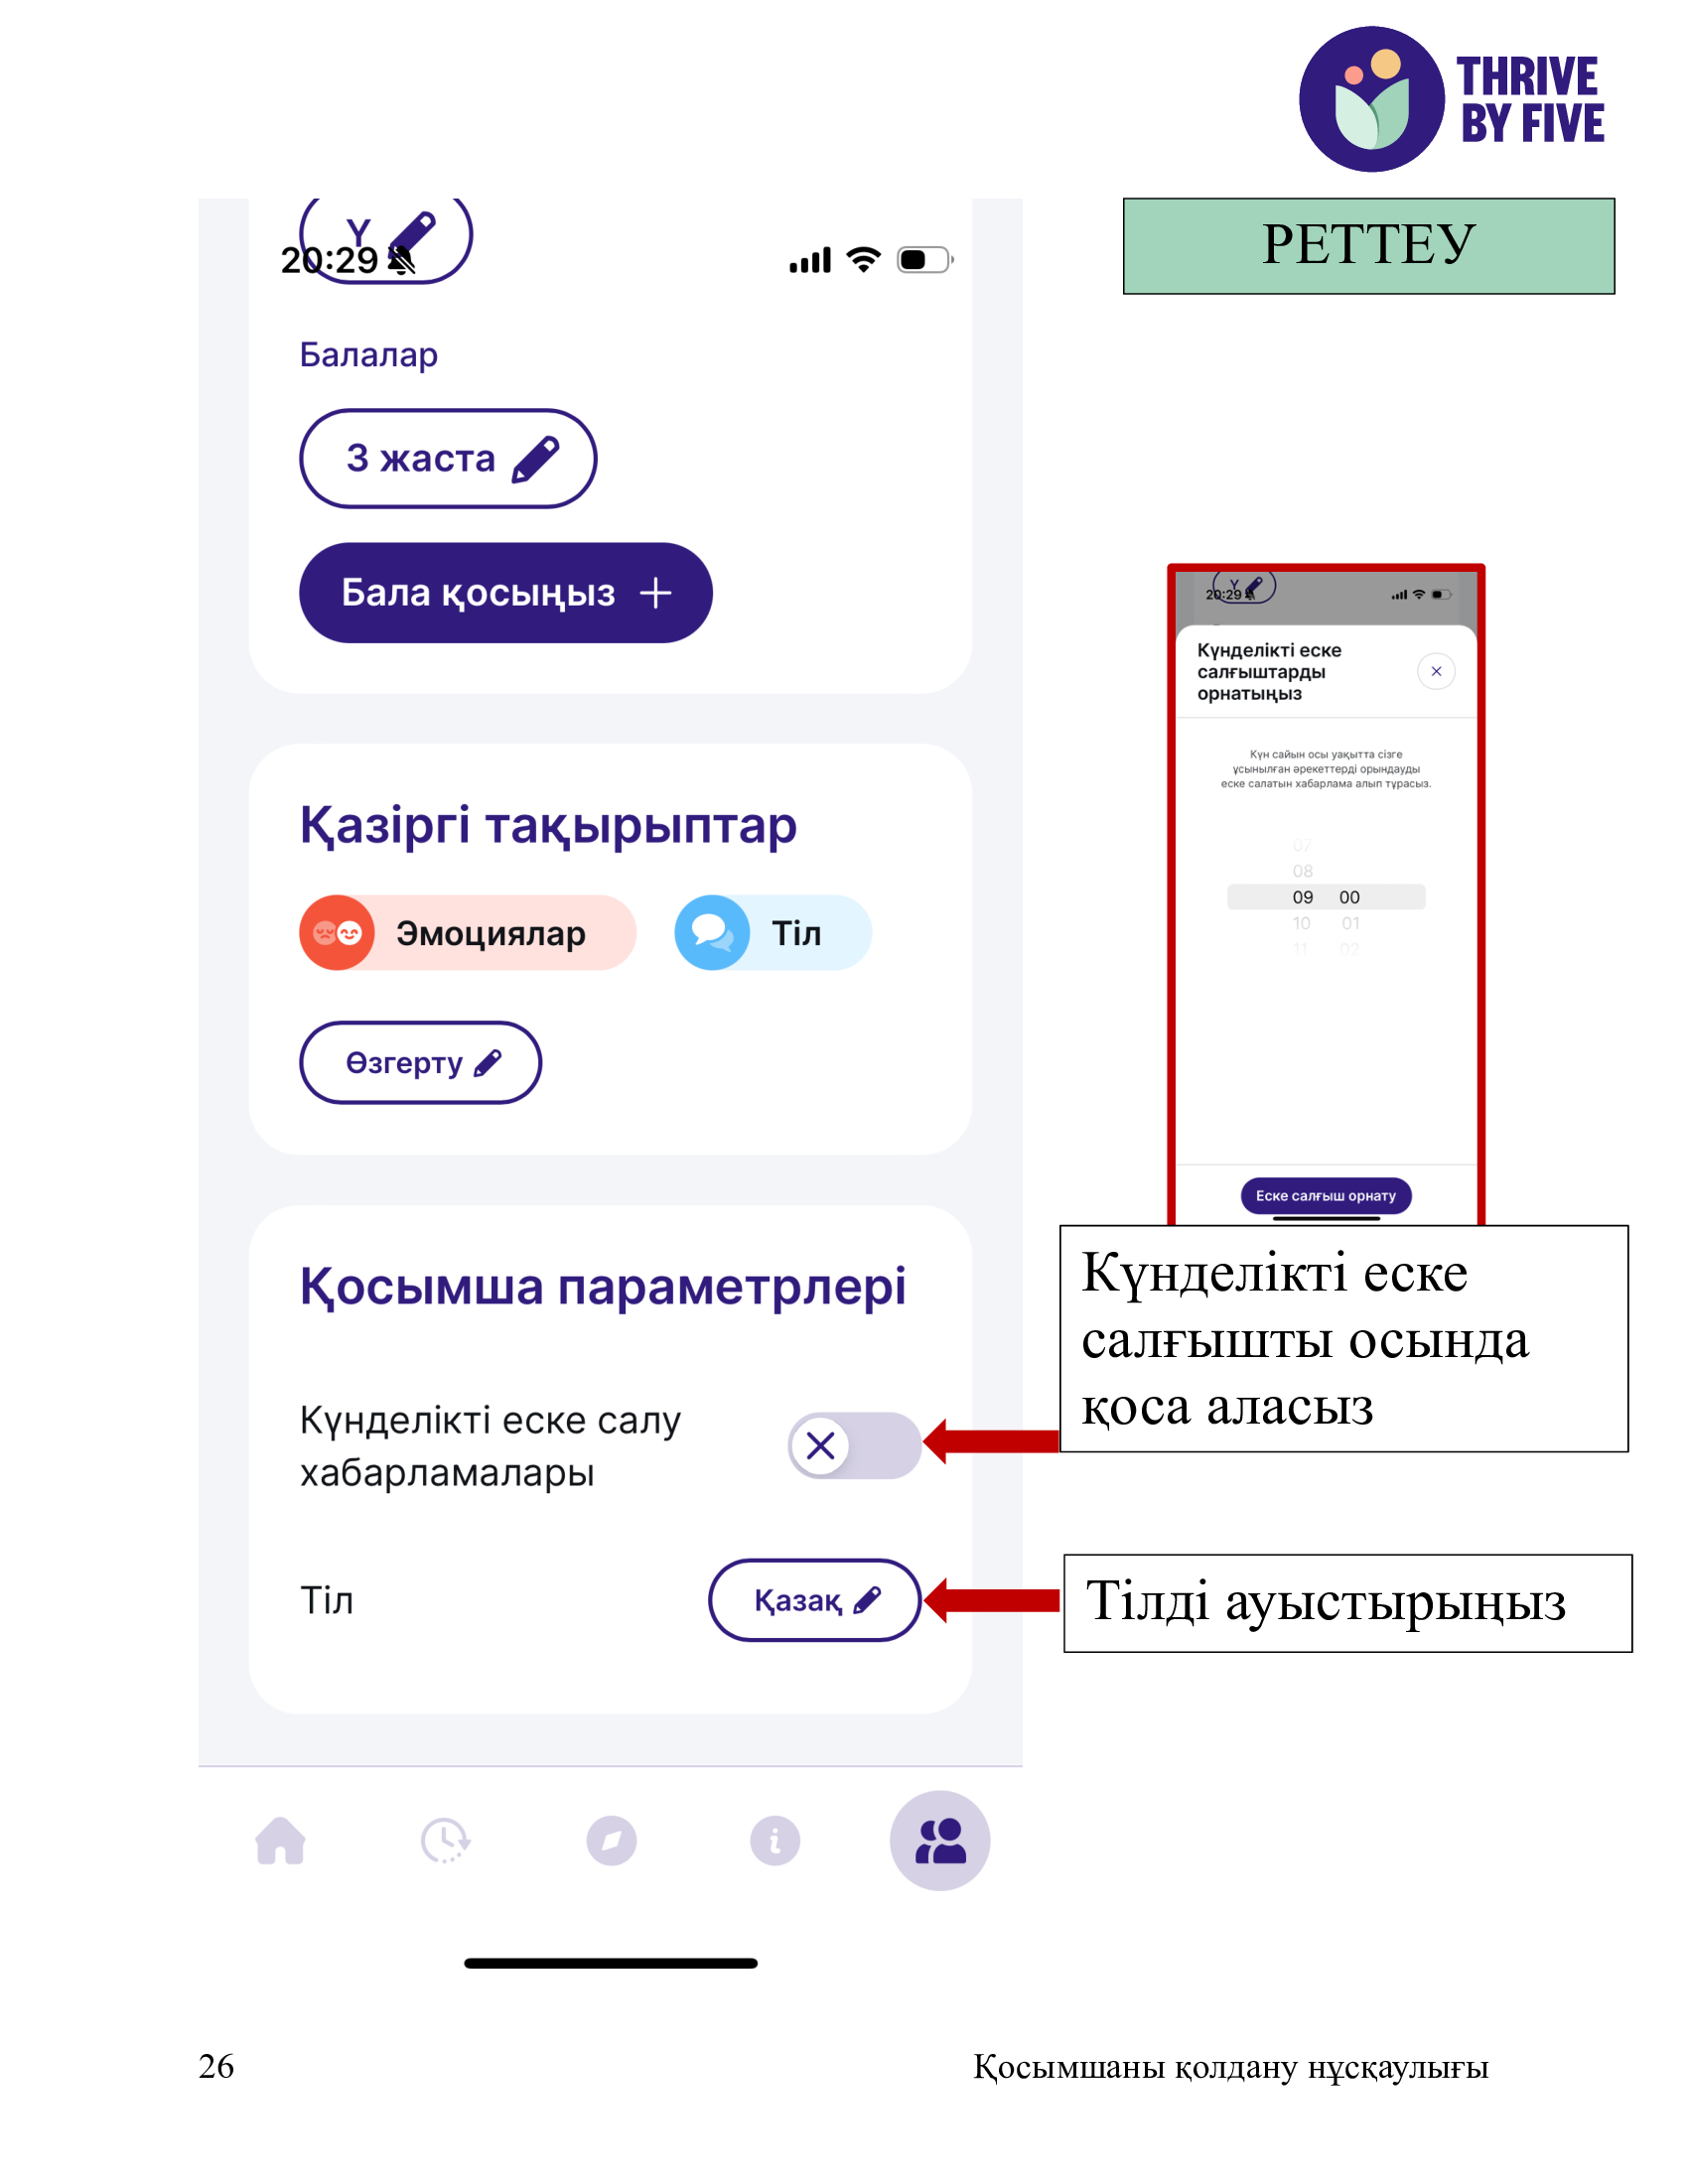Edit the 3 жаста child entry

click(x=448, y=458)
